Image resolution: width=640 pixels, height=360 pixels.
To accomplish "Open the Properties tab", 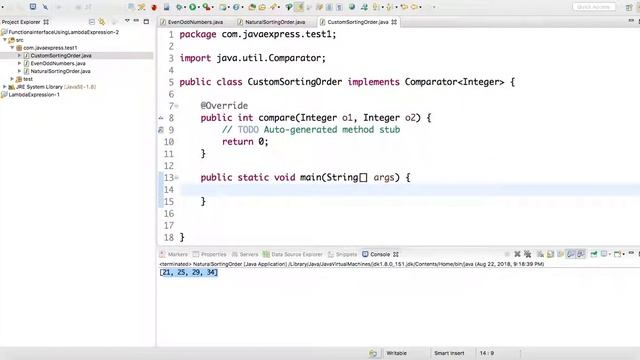I will pos(210,254).
